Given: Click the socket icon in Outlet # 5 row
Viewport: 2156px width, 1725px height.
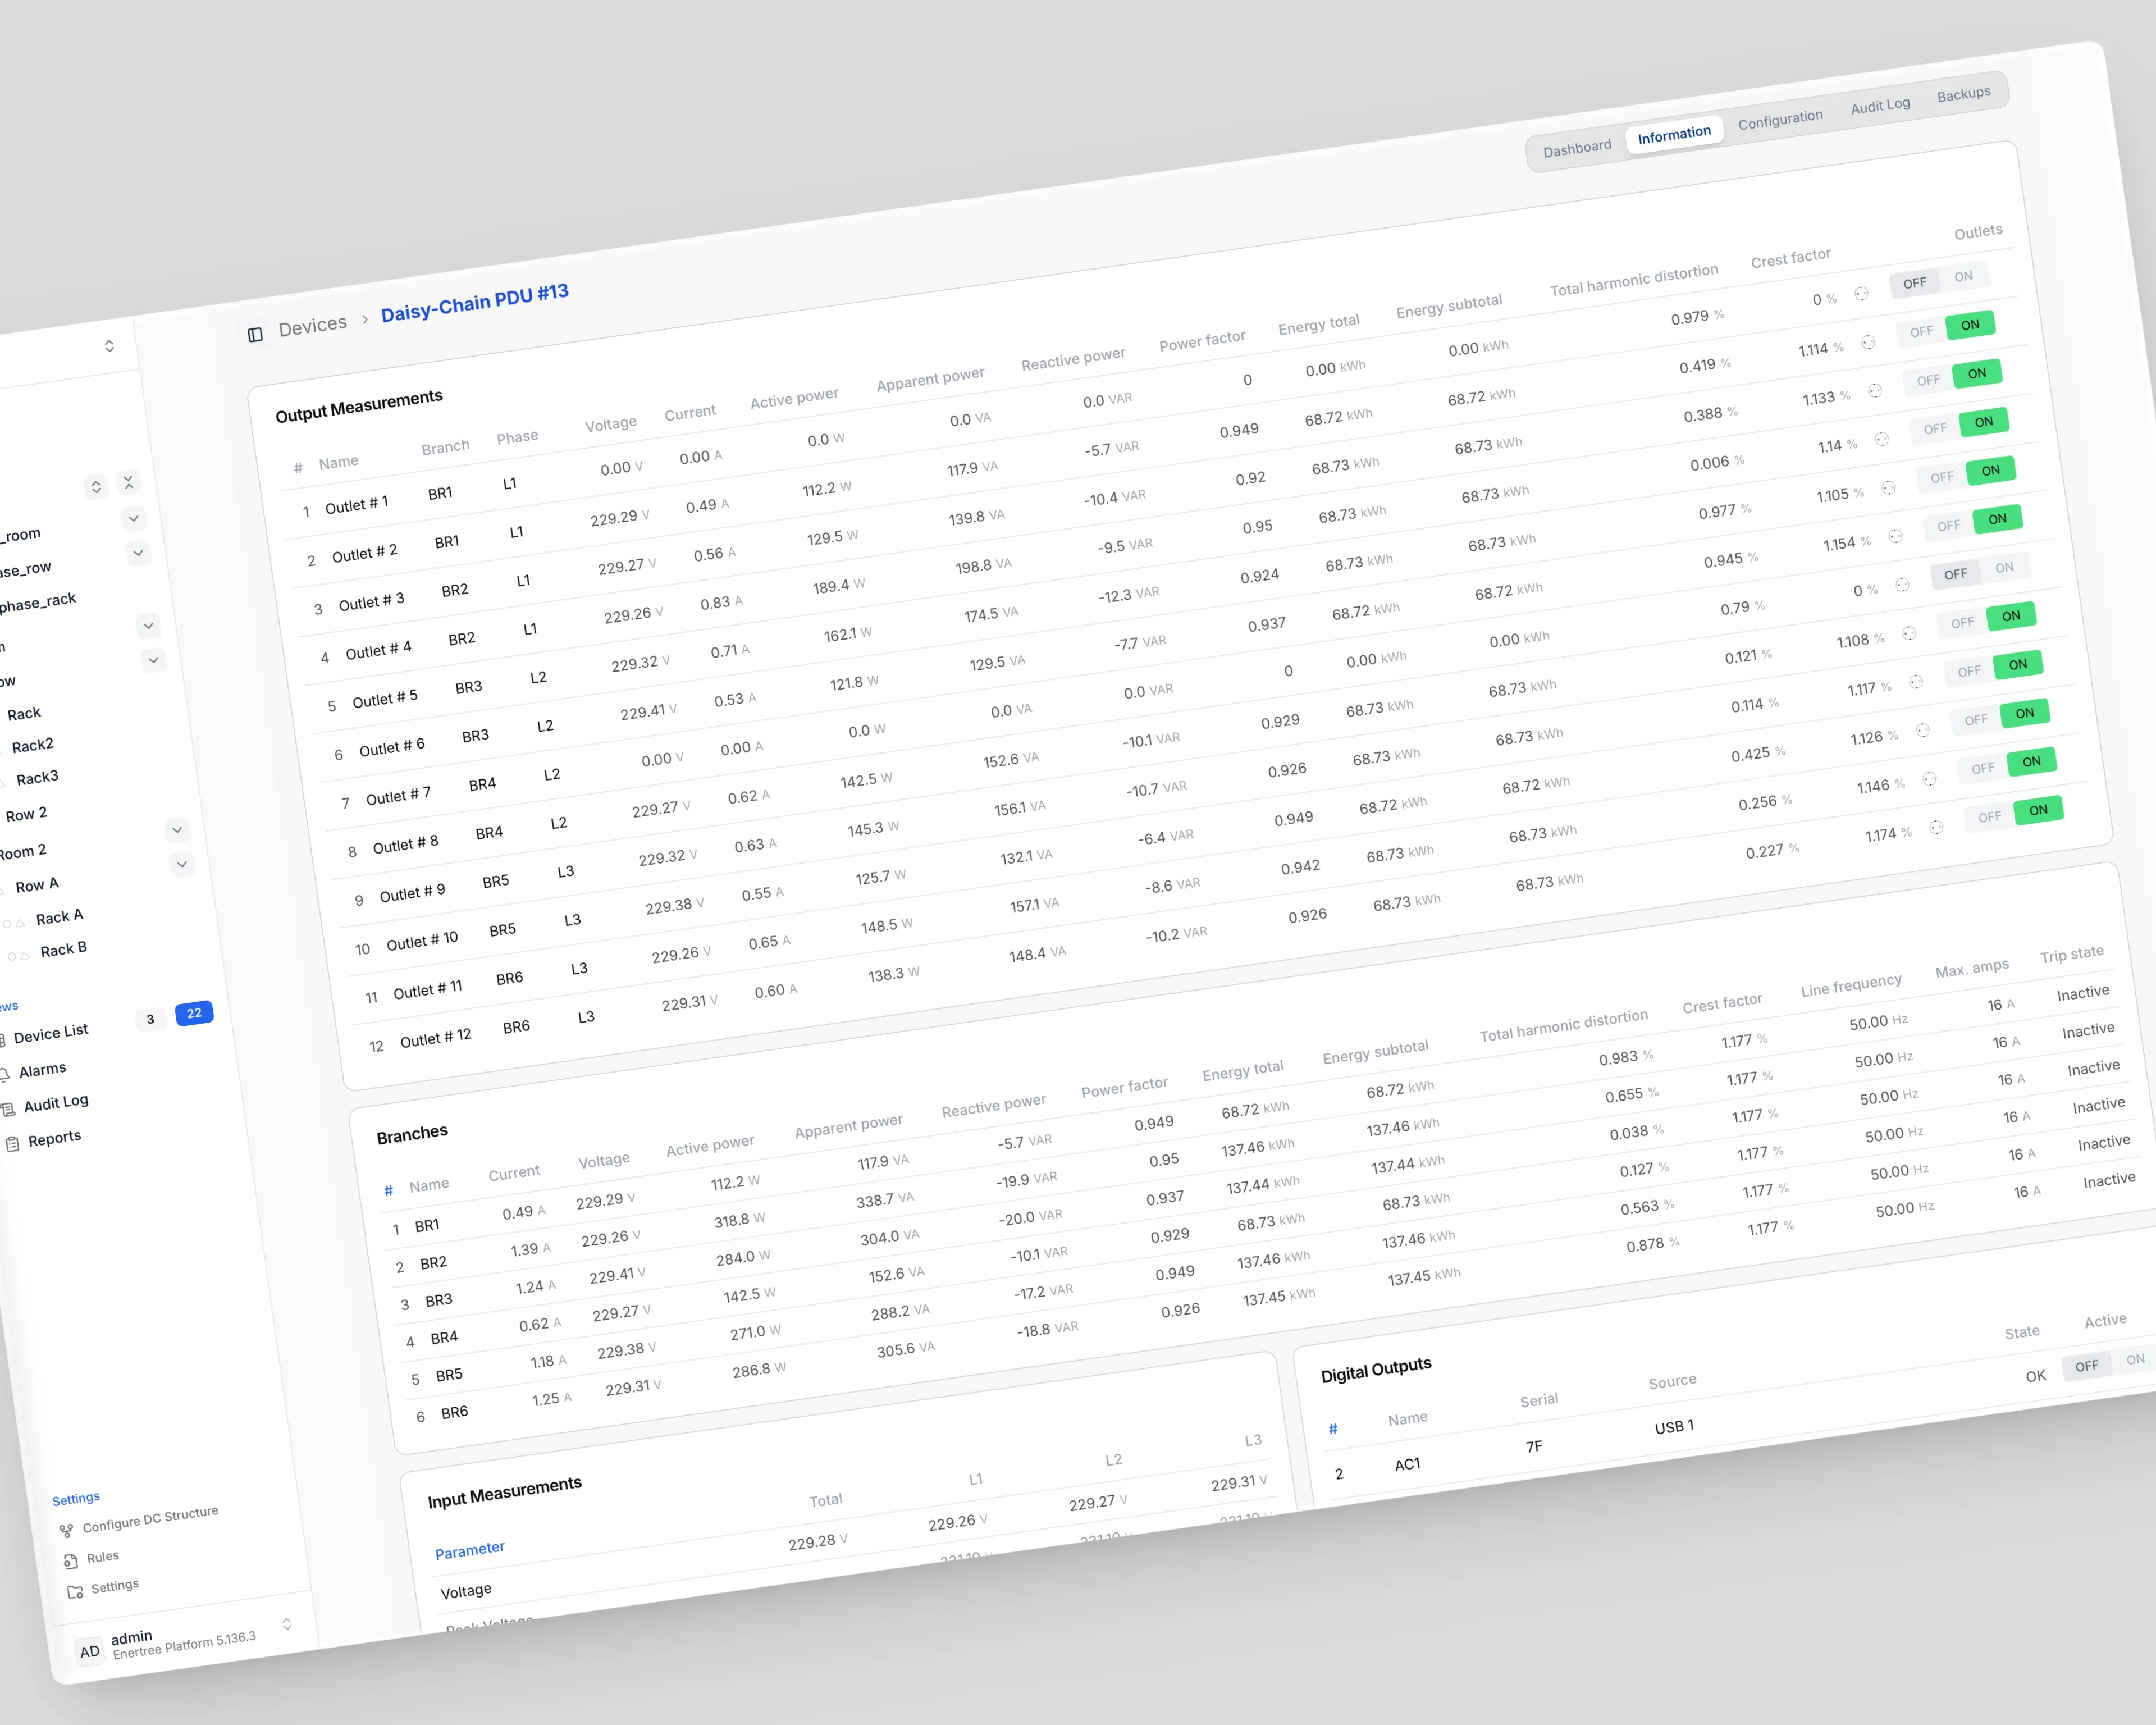Looking at the screenshot, I should coord(1889,488).
